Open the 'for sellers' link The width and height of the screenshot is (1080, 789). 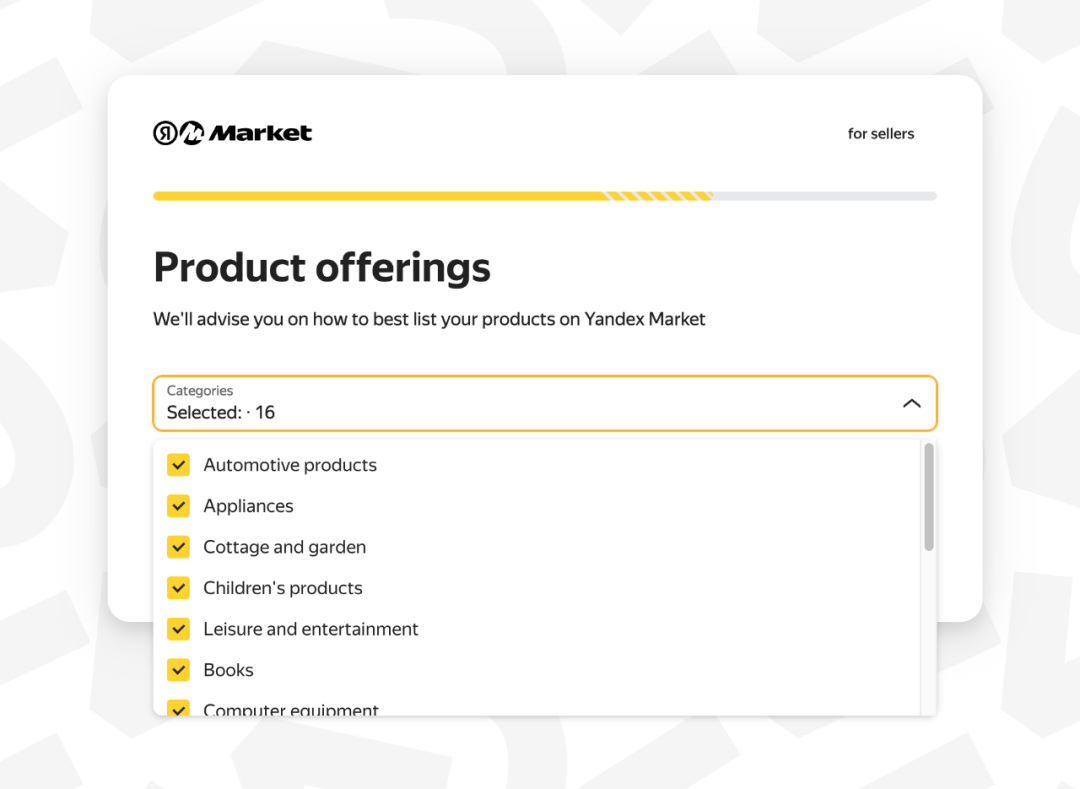pyautogui.click(x=880, y=134)
